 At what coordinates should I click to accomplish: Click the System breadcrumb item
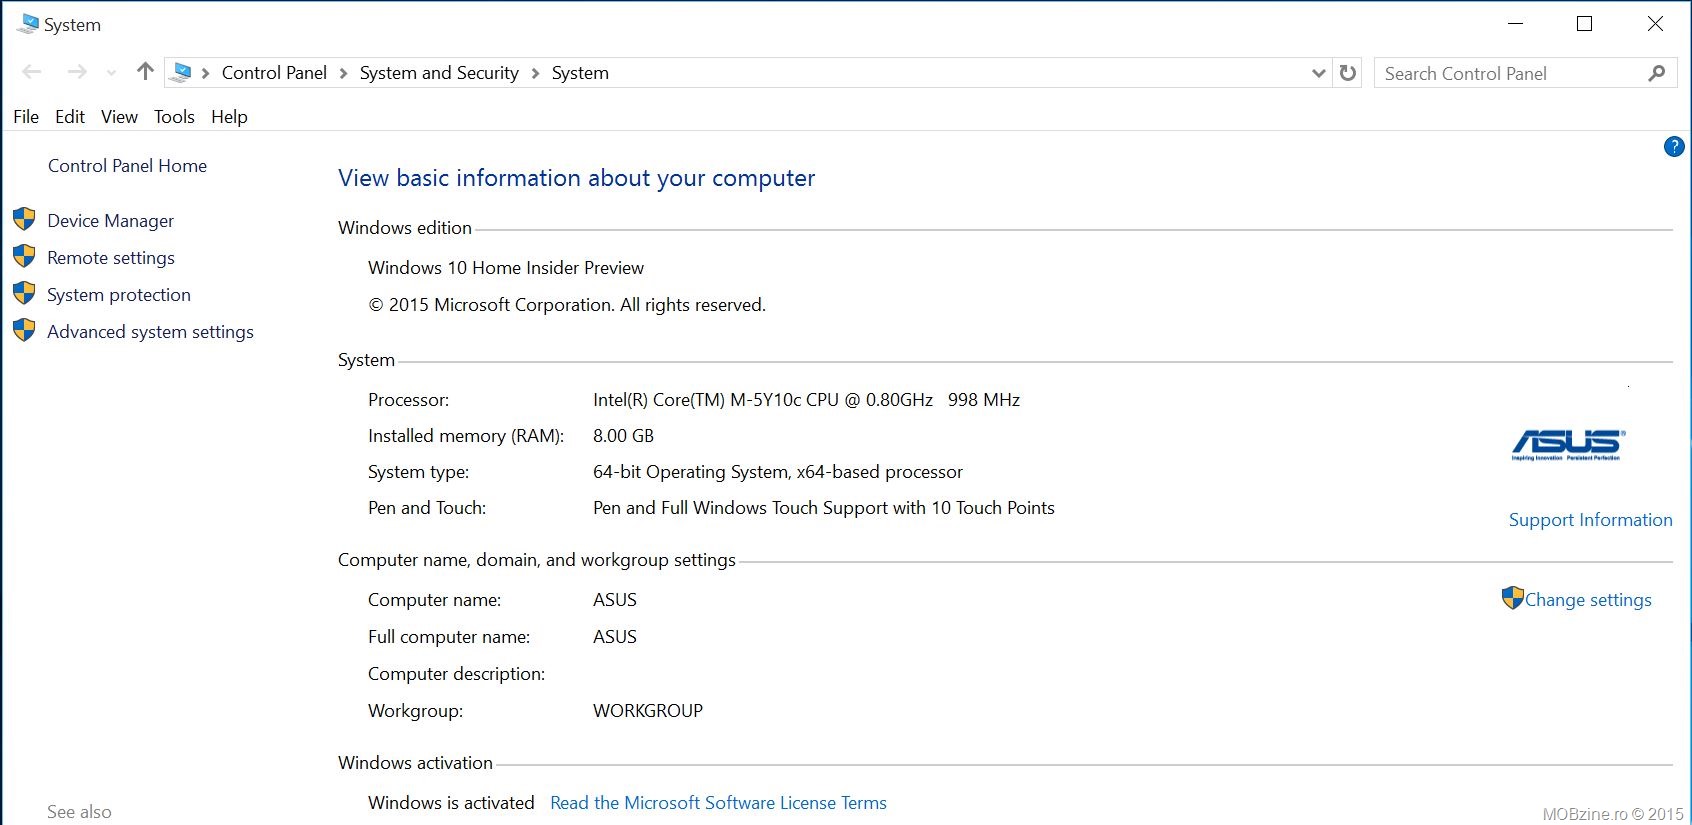tap(580, 73)
